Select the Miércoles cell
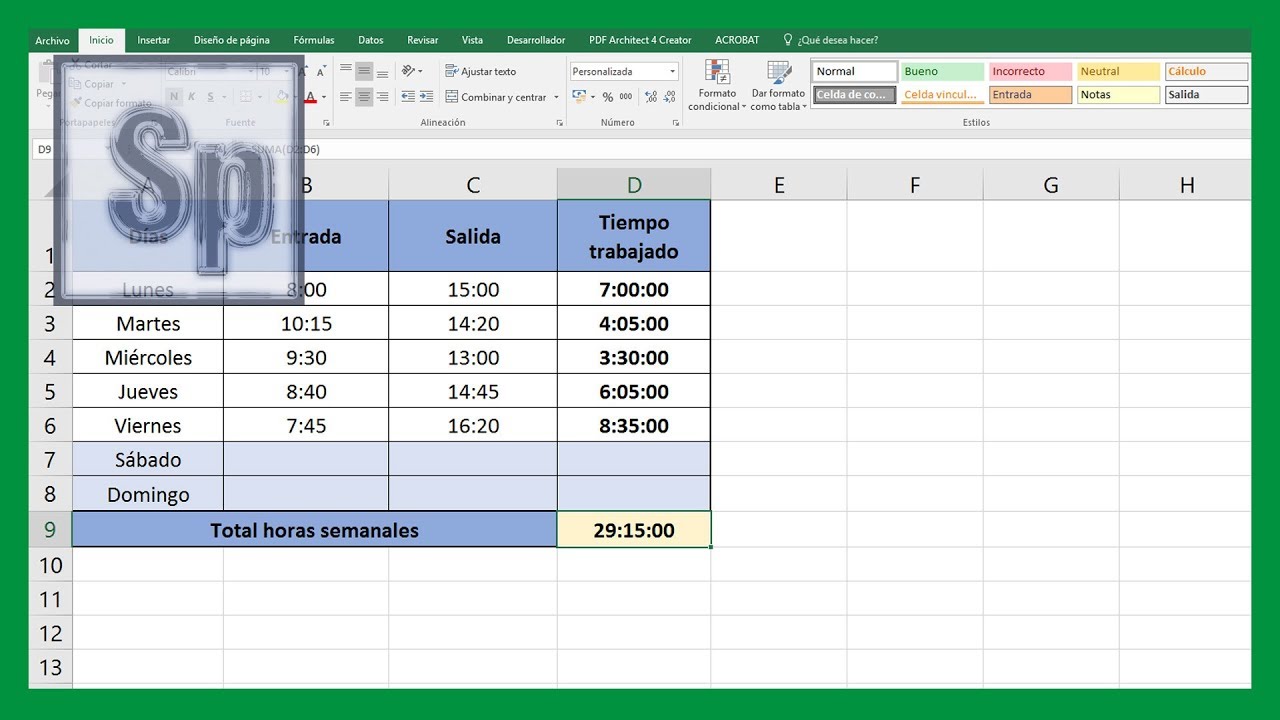Image resolution: width=1280 pixels, height=720 pixels. click(x=148, y=358)
